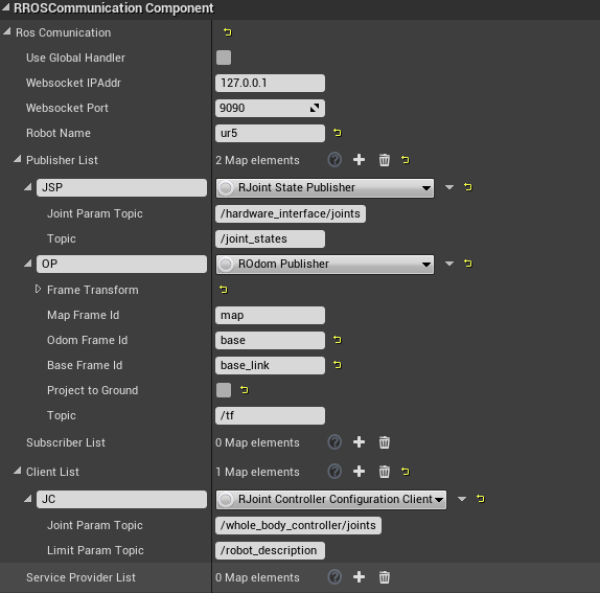The height and width of the screenshot is (593, 600).
Task: Add element to Service Provider List
Action: (x=359, y=577)
